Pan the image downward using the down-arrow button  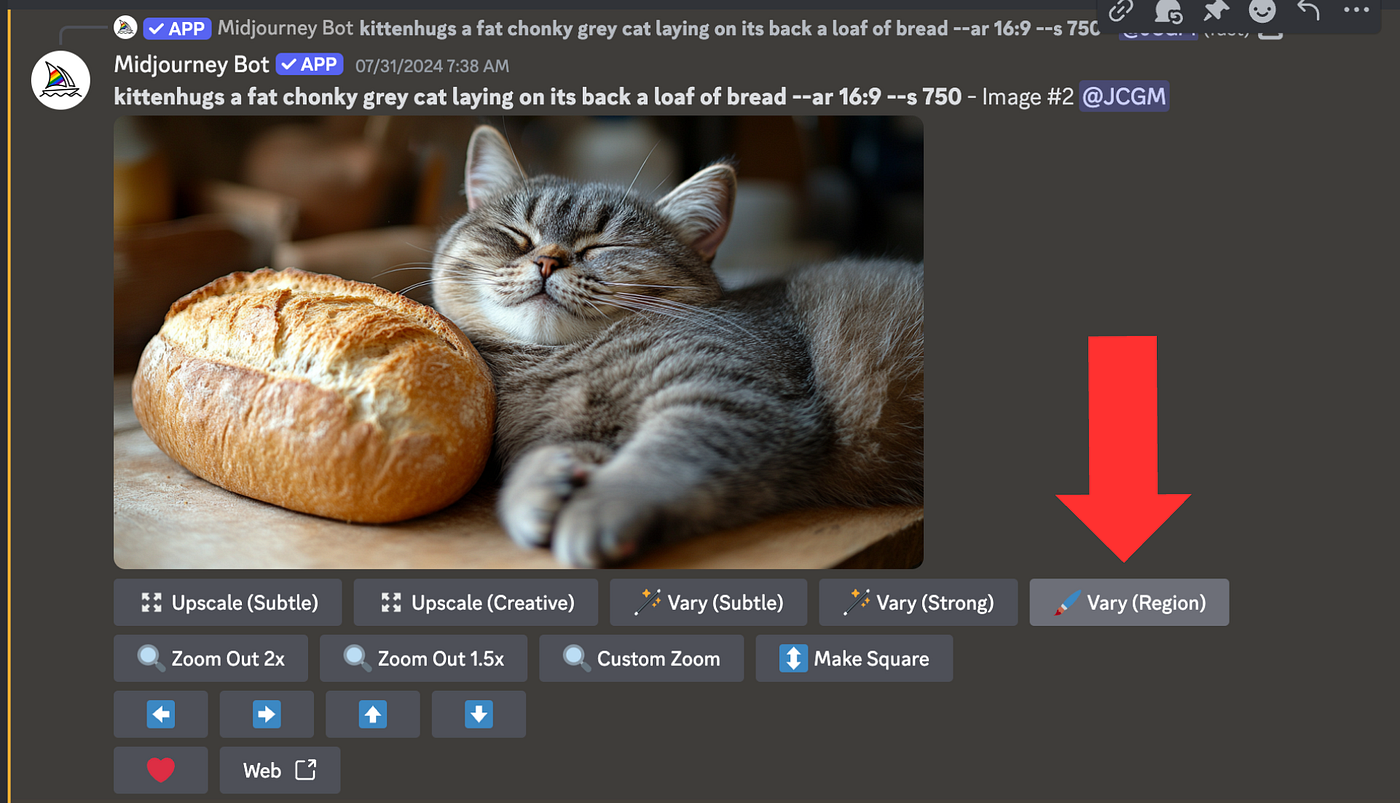[478, 714]
